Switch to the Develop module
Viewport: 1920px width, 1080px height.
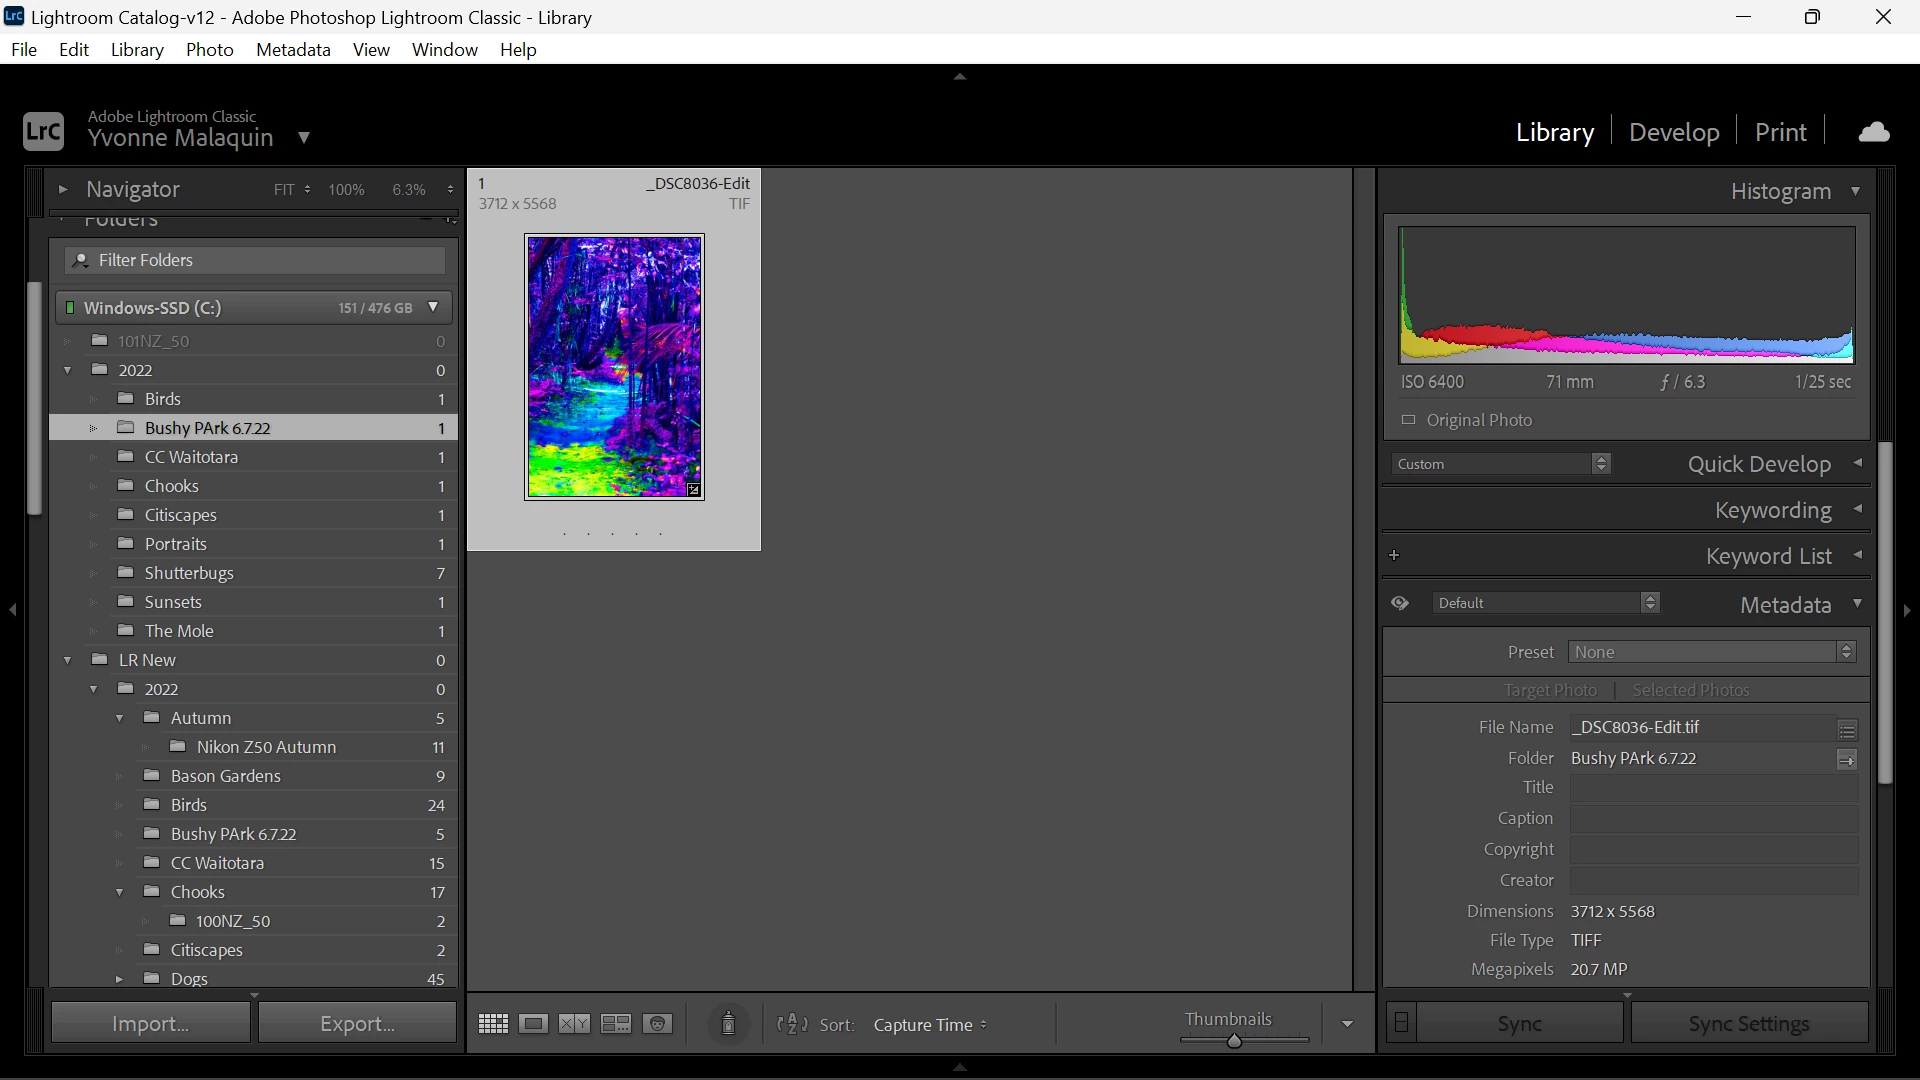tap(1674, 132)
